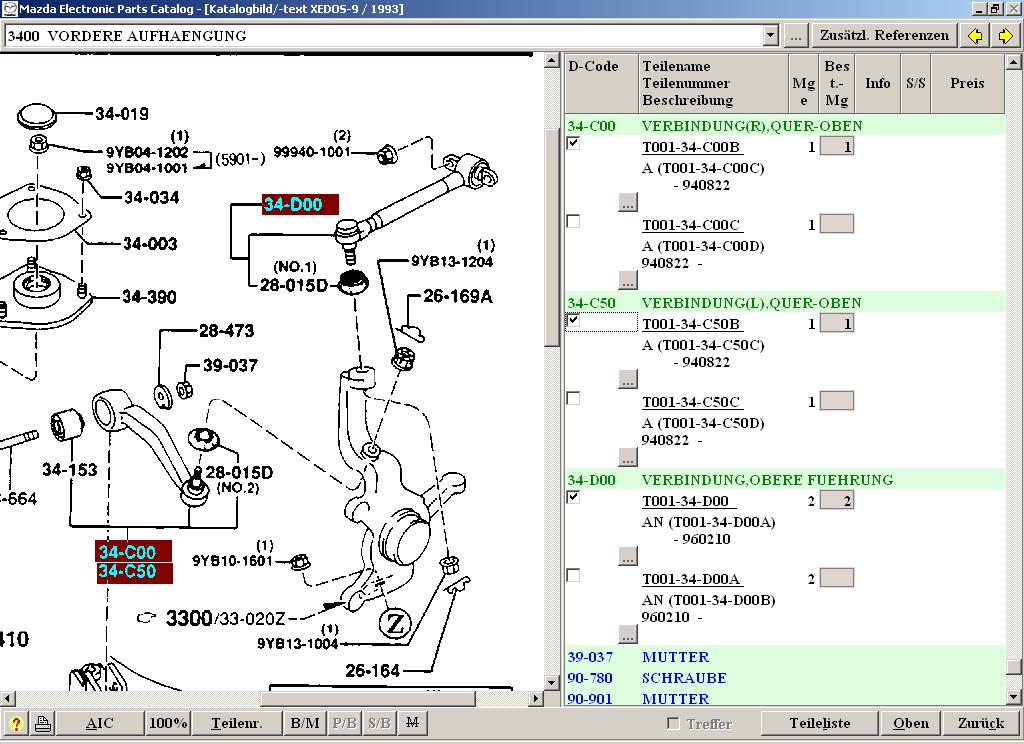The image size is (1024, 744).
Task: Click the Zusätzl. Referenzen button
Action: [884, 36]
